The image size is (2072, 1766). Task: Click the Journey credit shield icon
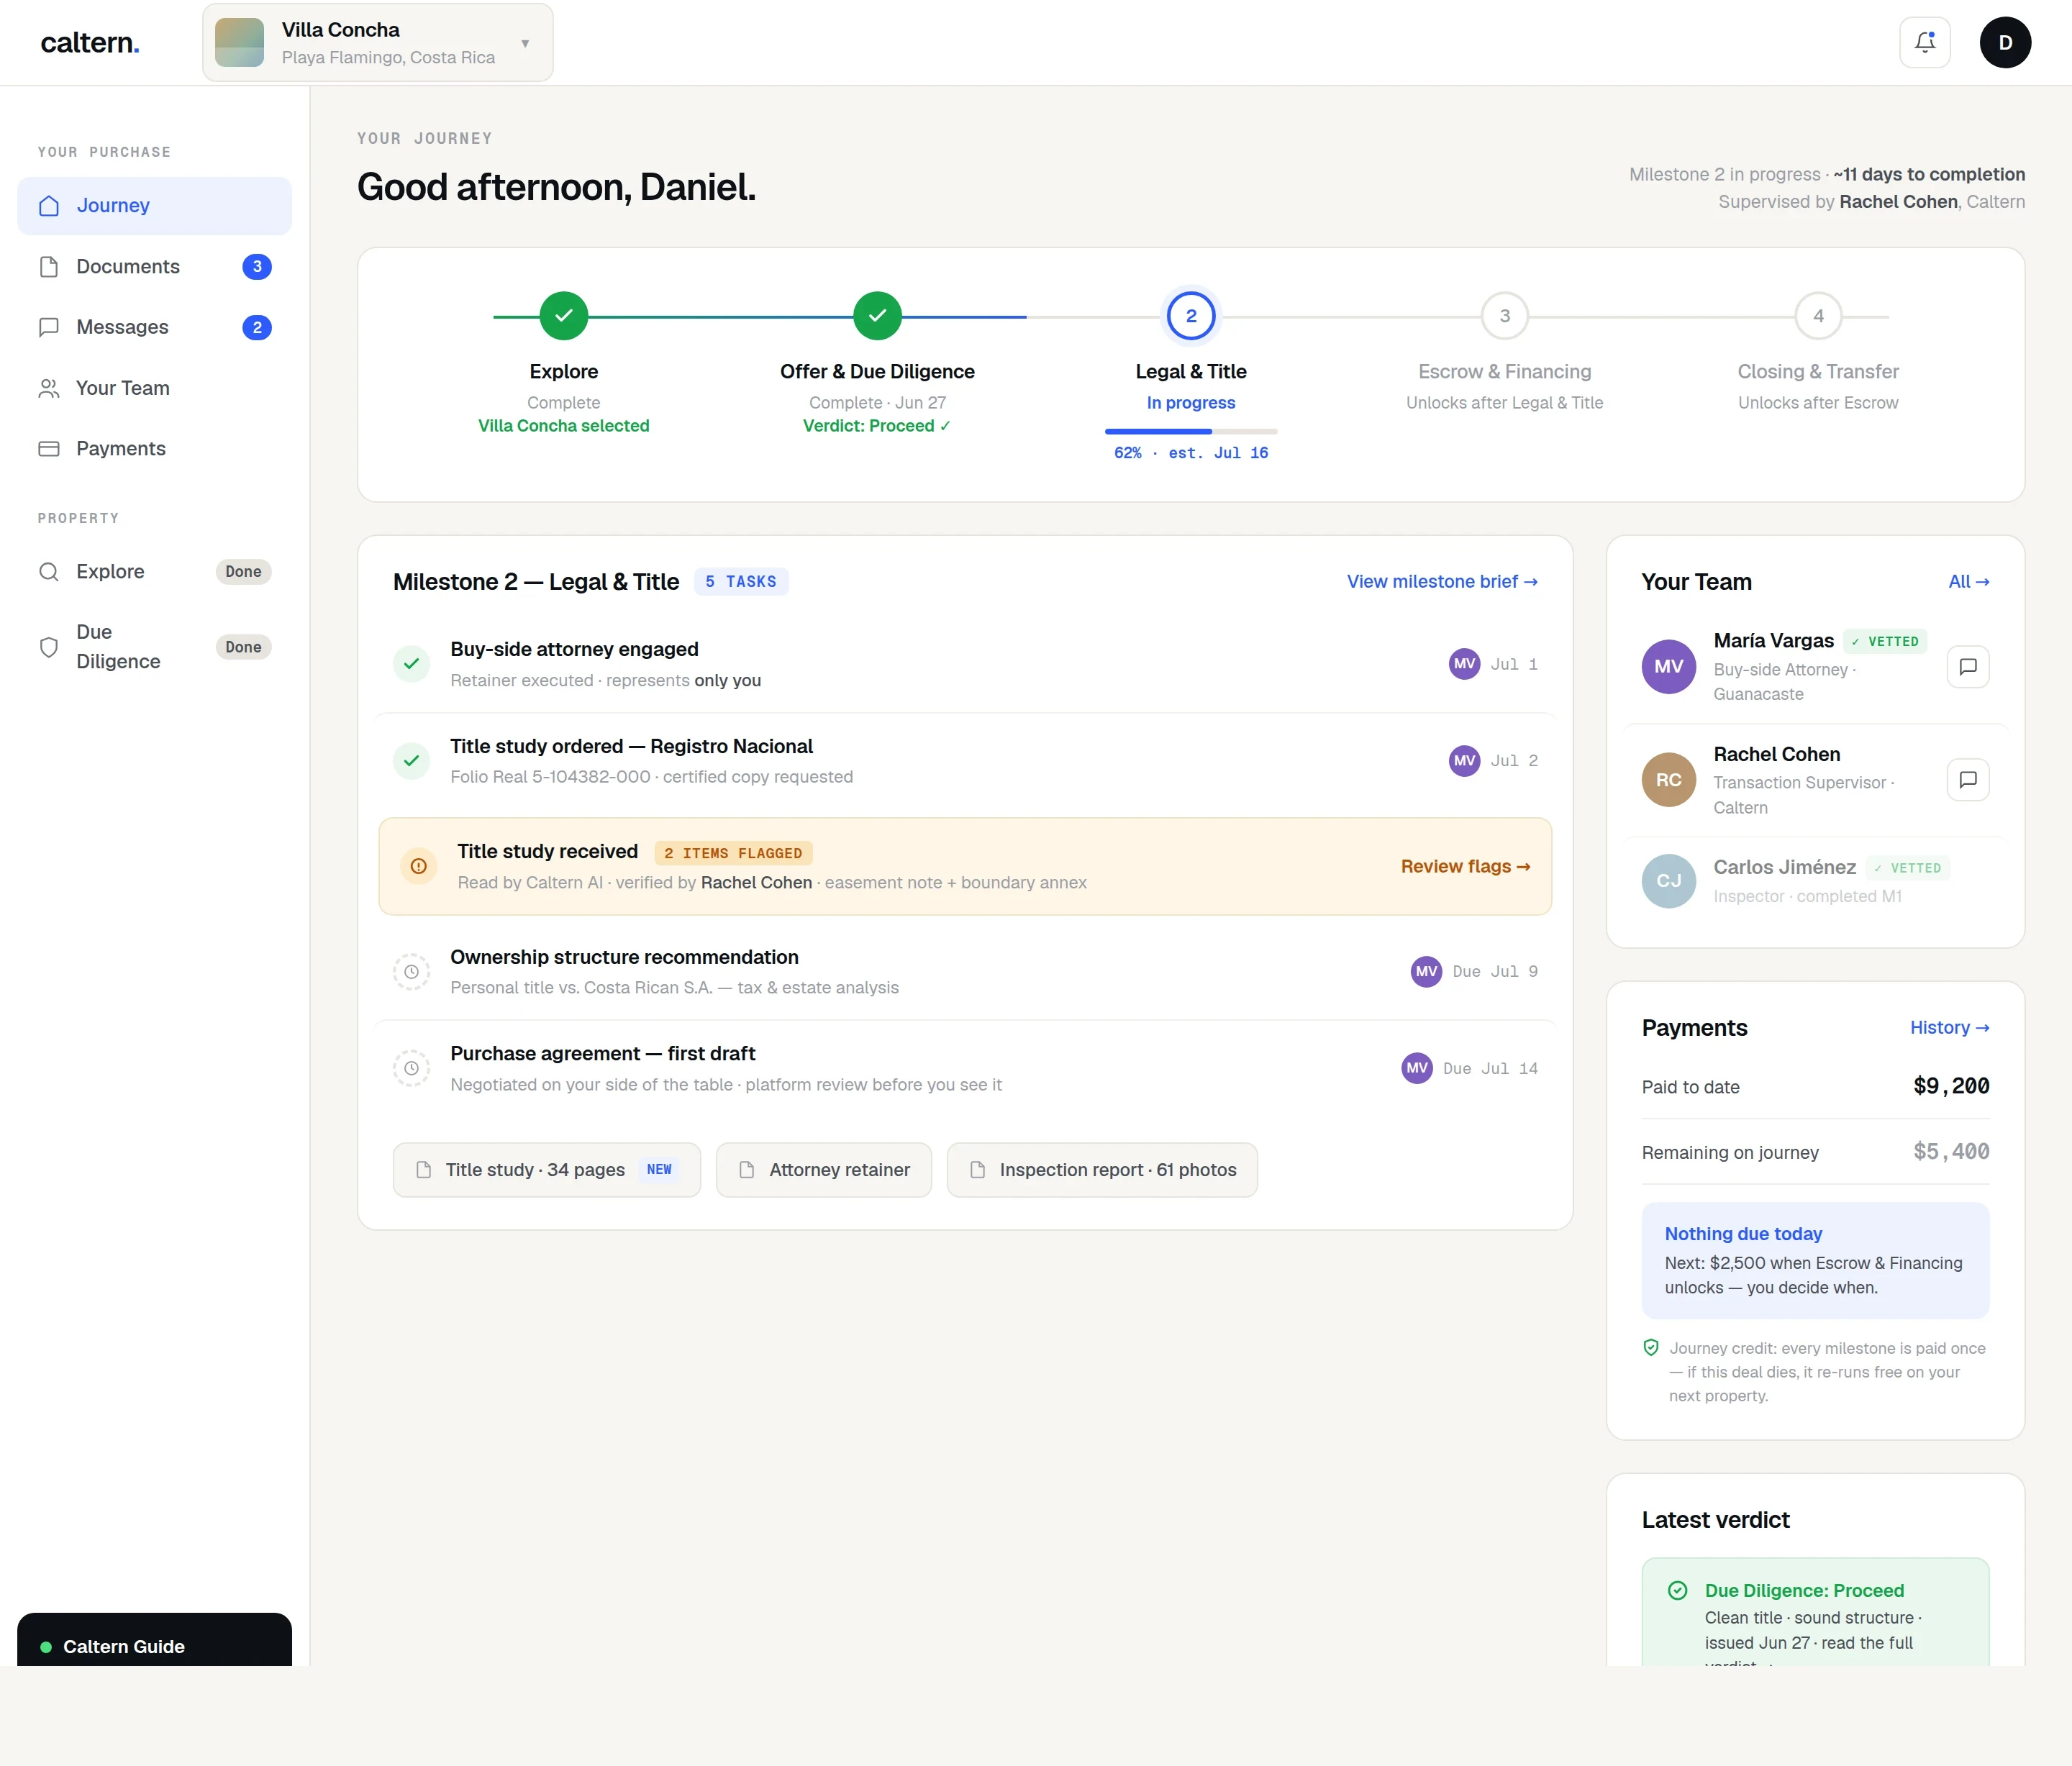(1650, 1348)
